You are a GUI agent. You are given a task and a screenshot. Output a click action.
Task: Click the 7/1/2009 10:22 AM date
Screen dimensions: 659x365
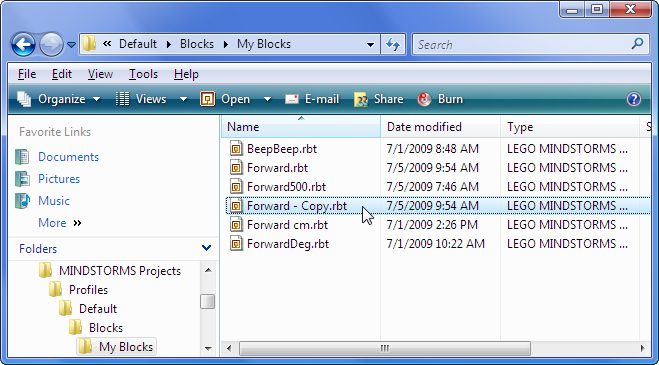coord(435,244)
